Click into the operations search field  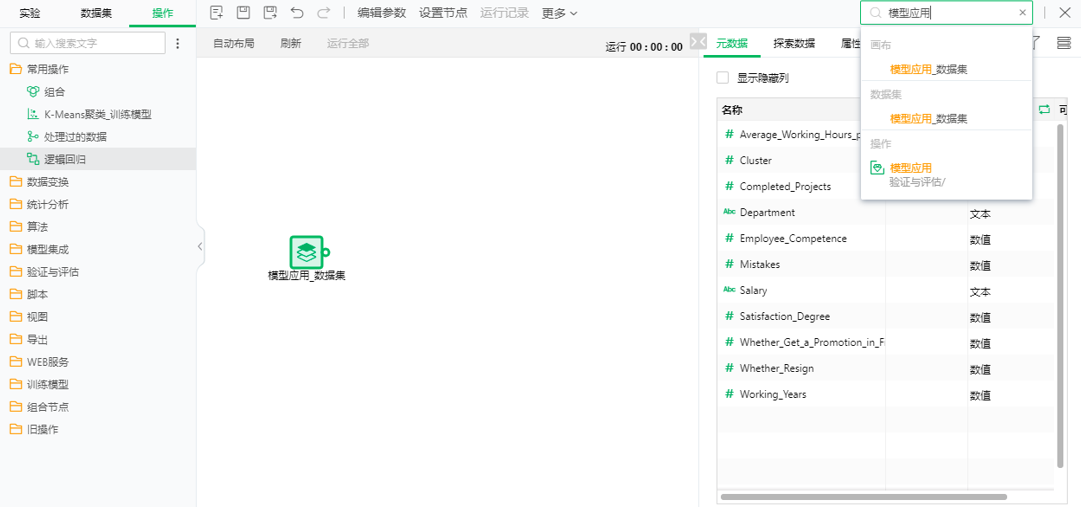(x=88, y=43)
